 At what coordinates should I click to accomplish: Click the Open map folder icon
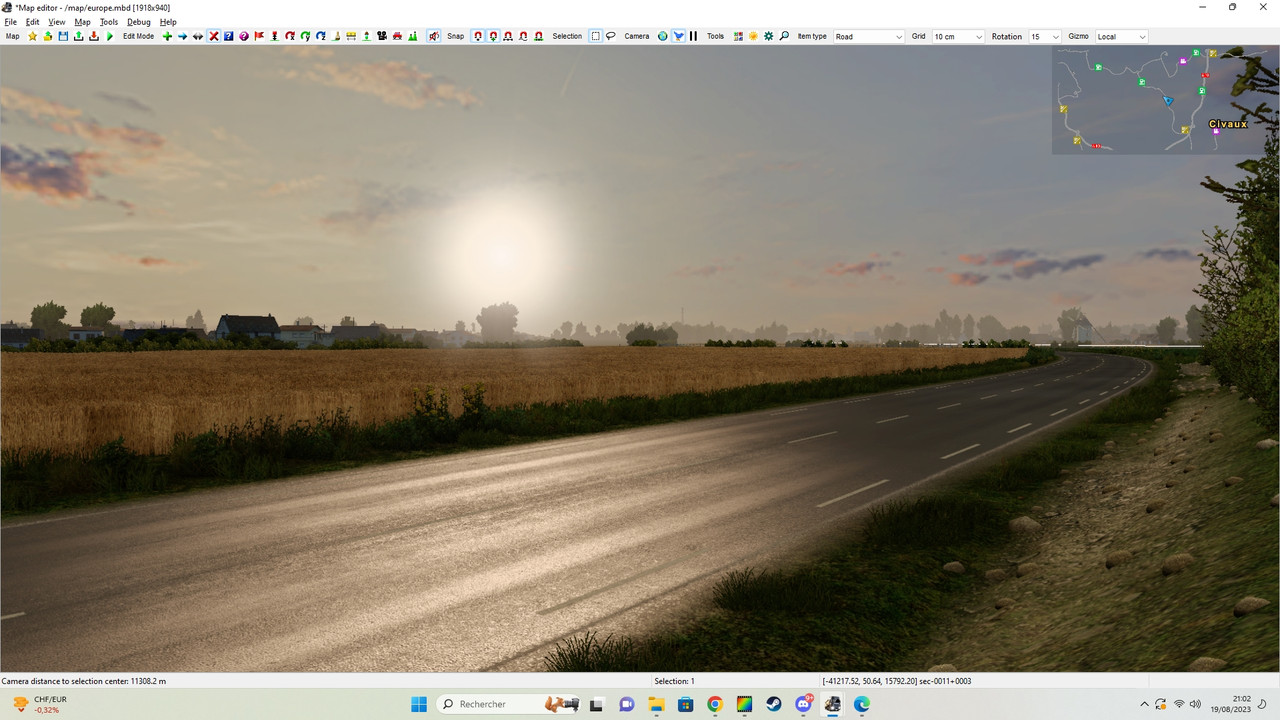[47, 36]
